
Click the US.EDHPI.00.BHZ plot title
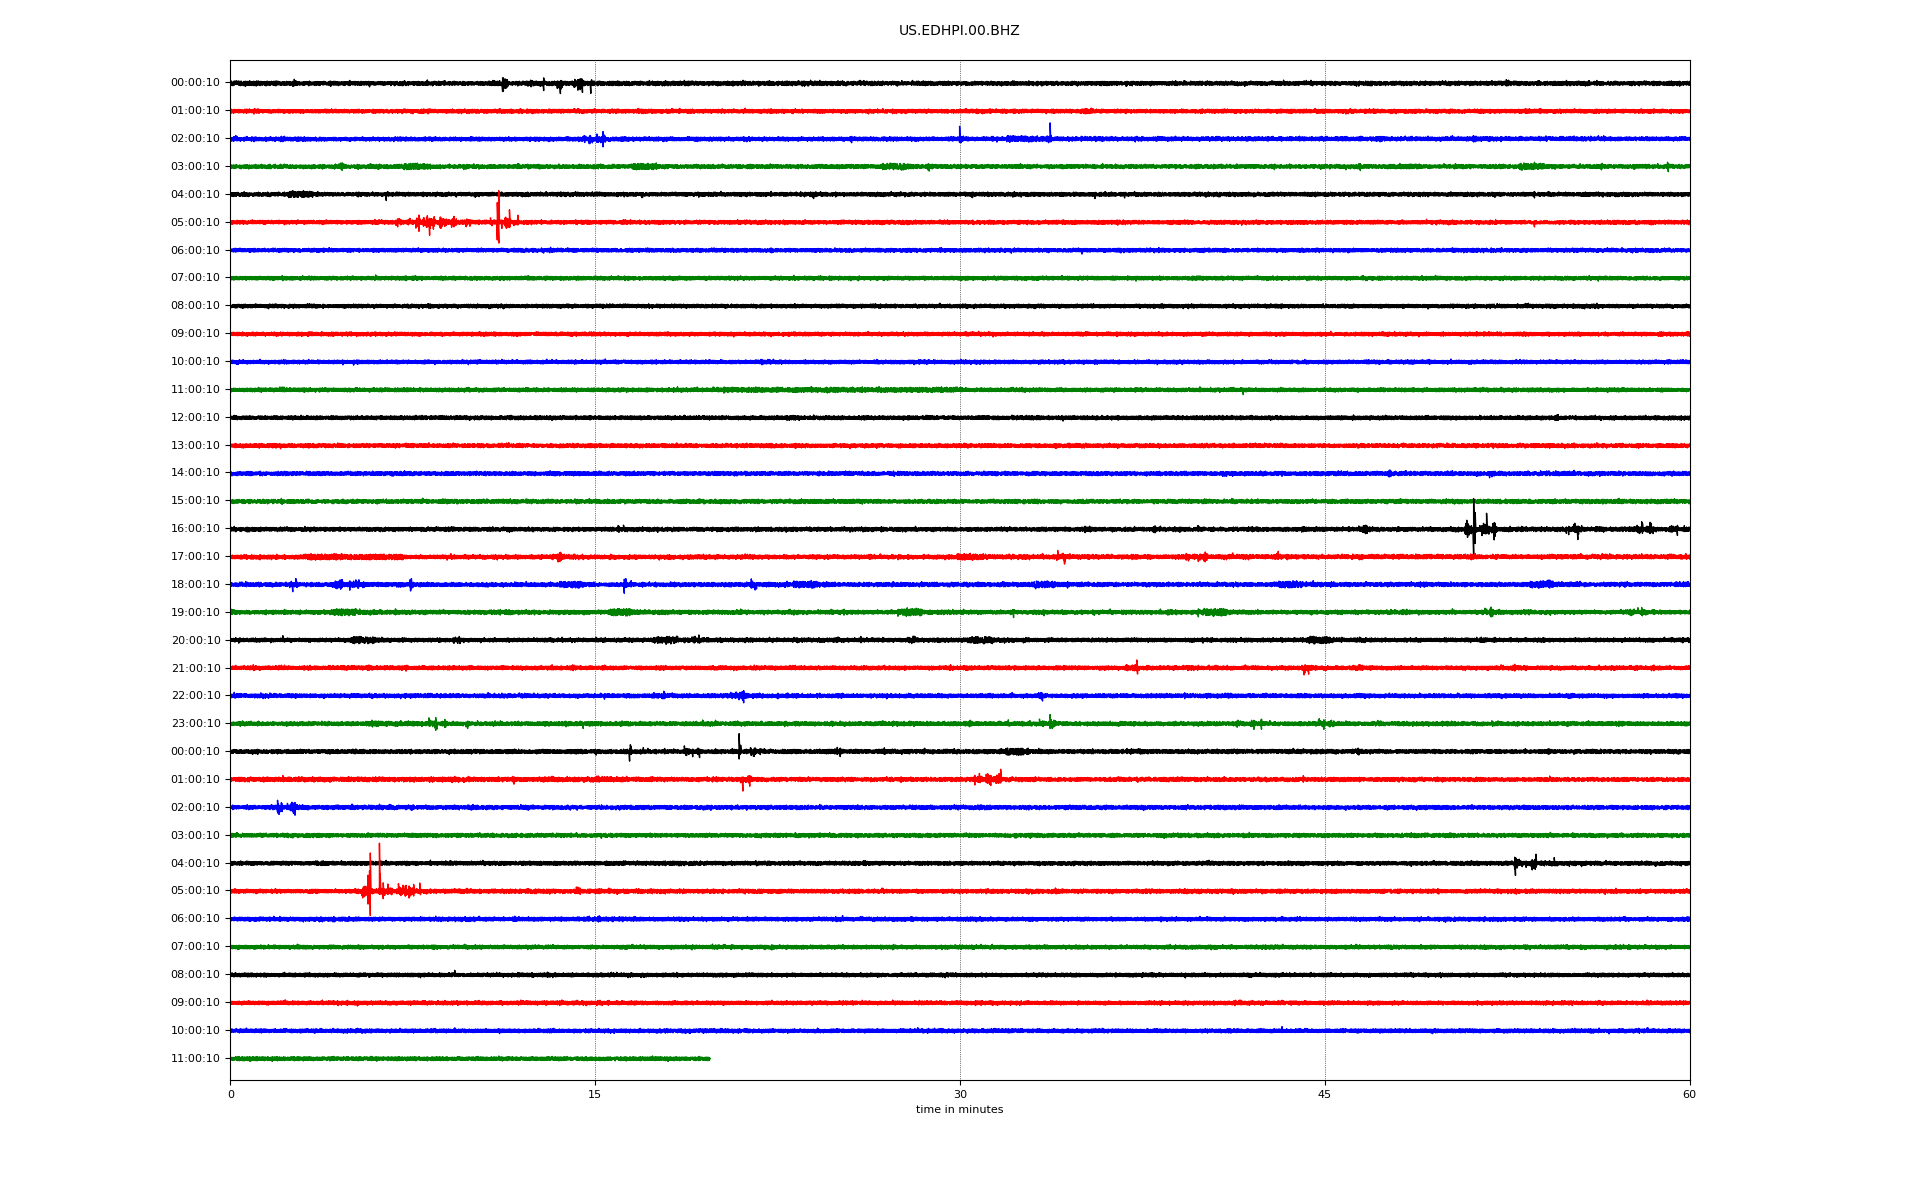[958, 31]
